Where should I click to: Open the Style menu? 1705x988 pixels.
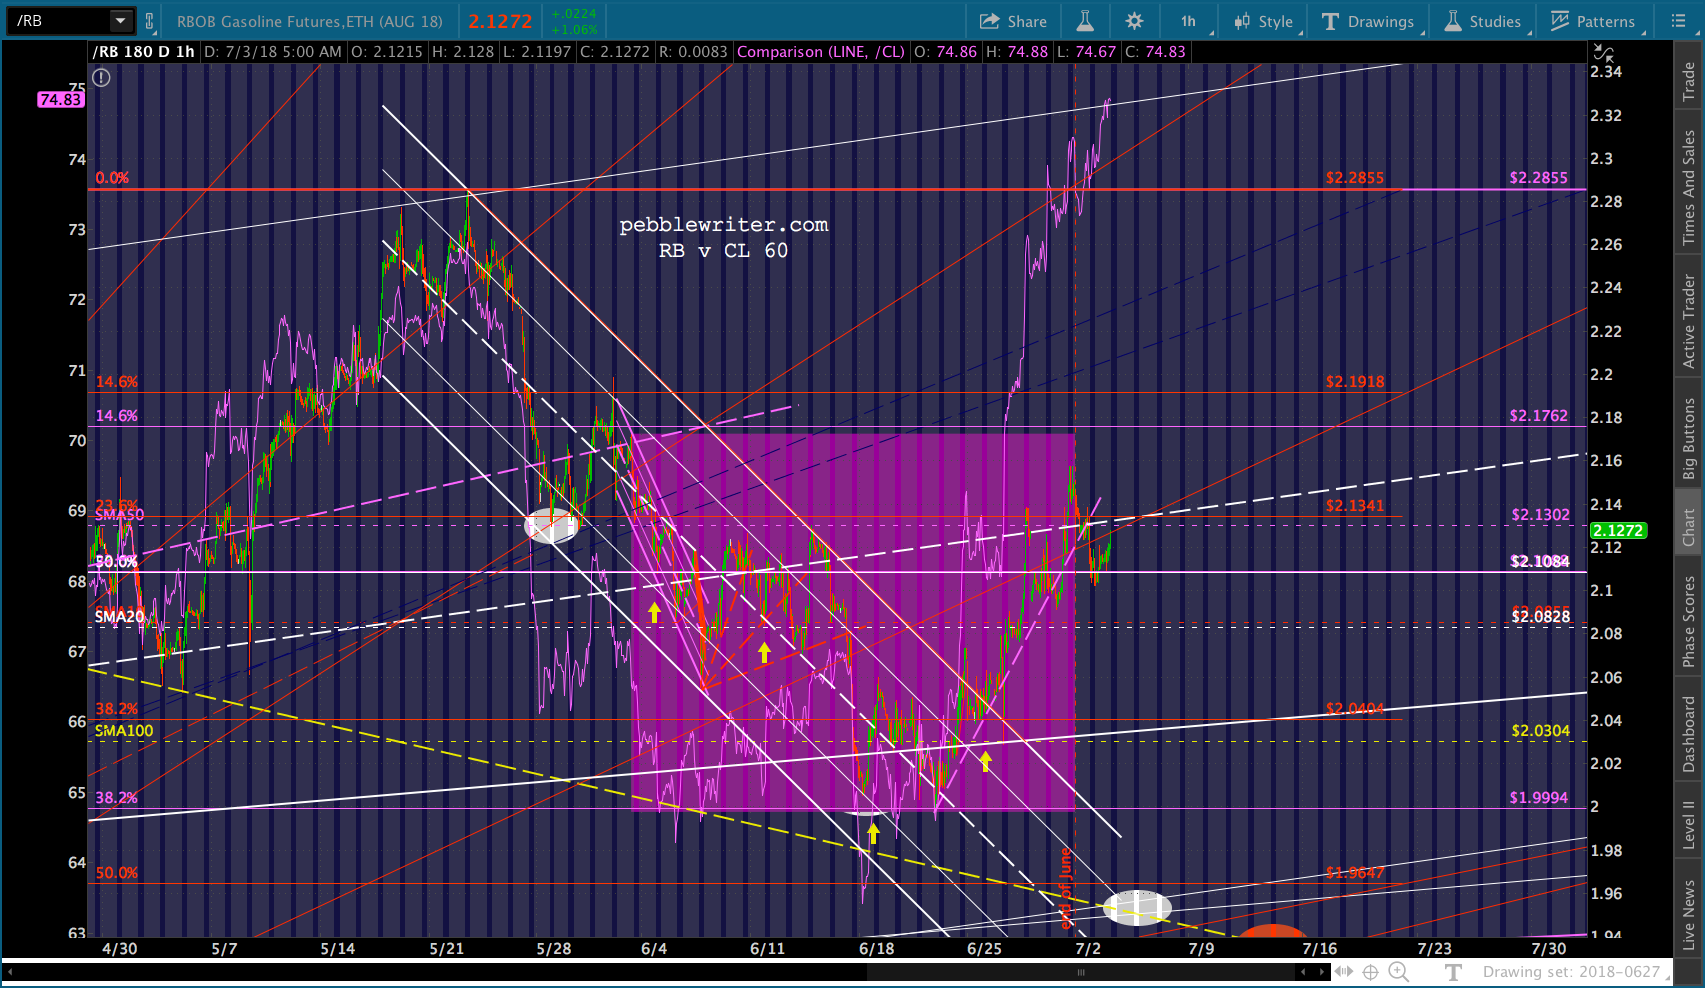pyautogui.click(x=1264, y=21)
